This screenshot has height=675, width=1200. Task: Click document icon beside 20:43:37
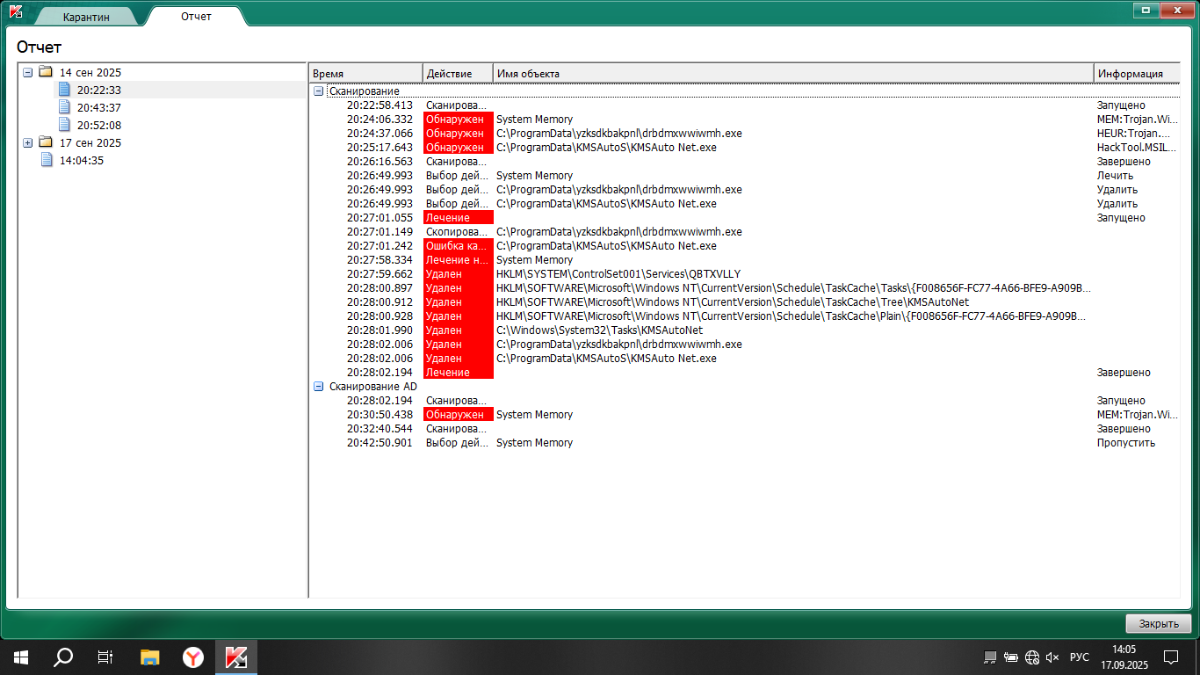[65, 108]
